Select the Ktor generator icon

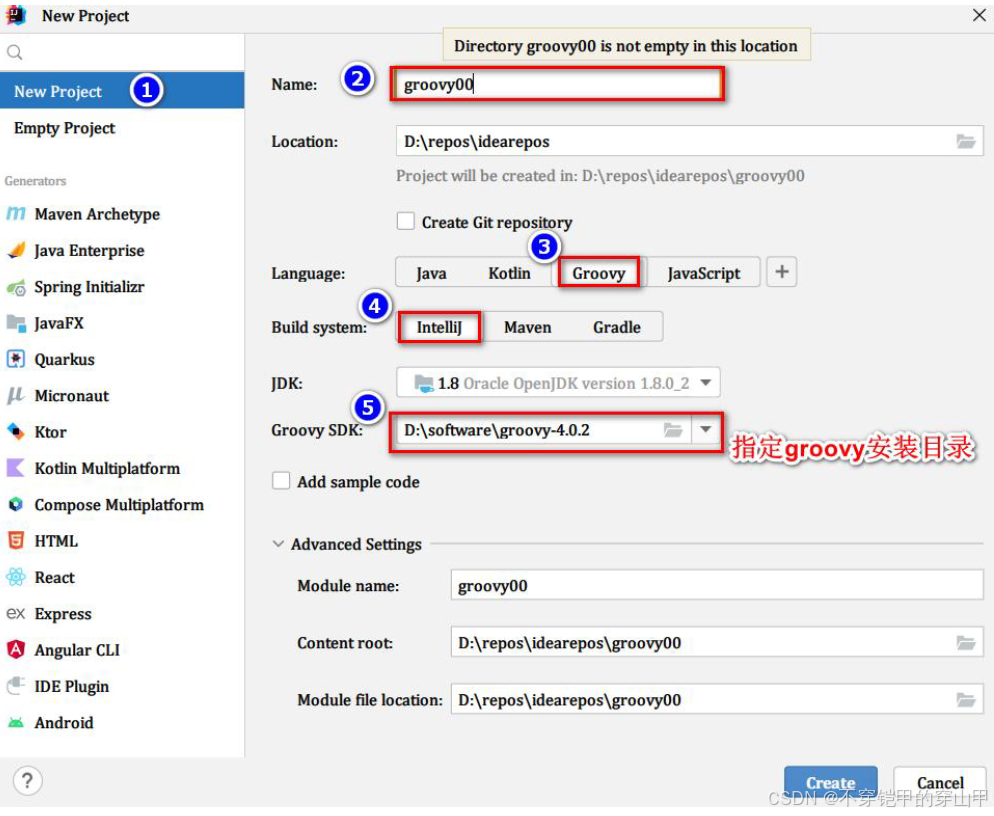[x=16, y=432]
